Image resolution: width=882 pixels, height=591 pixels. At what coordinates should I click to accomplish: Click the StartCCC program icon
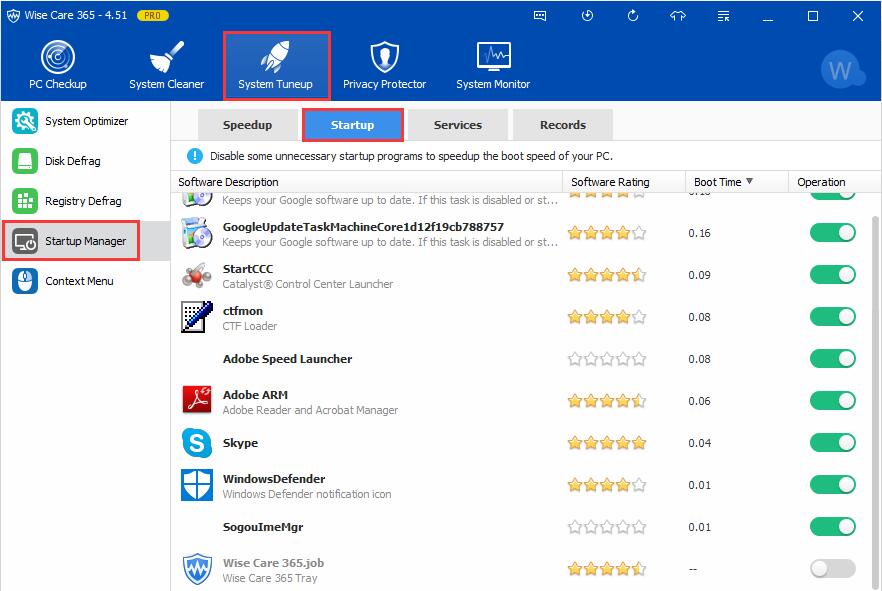point(197,275)
